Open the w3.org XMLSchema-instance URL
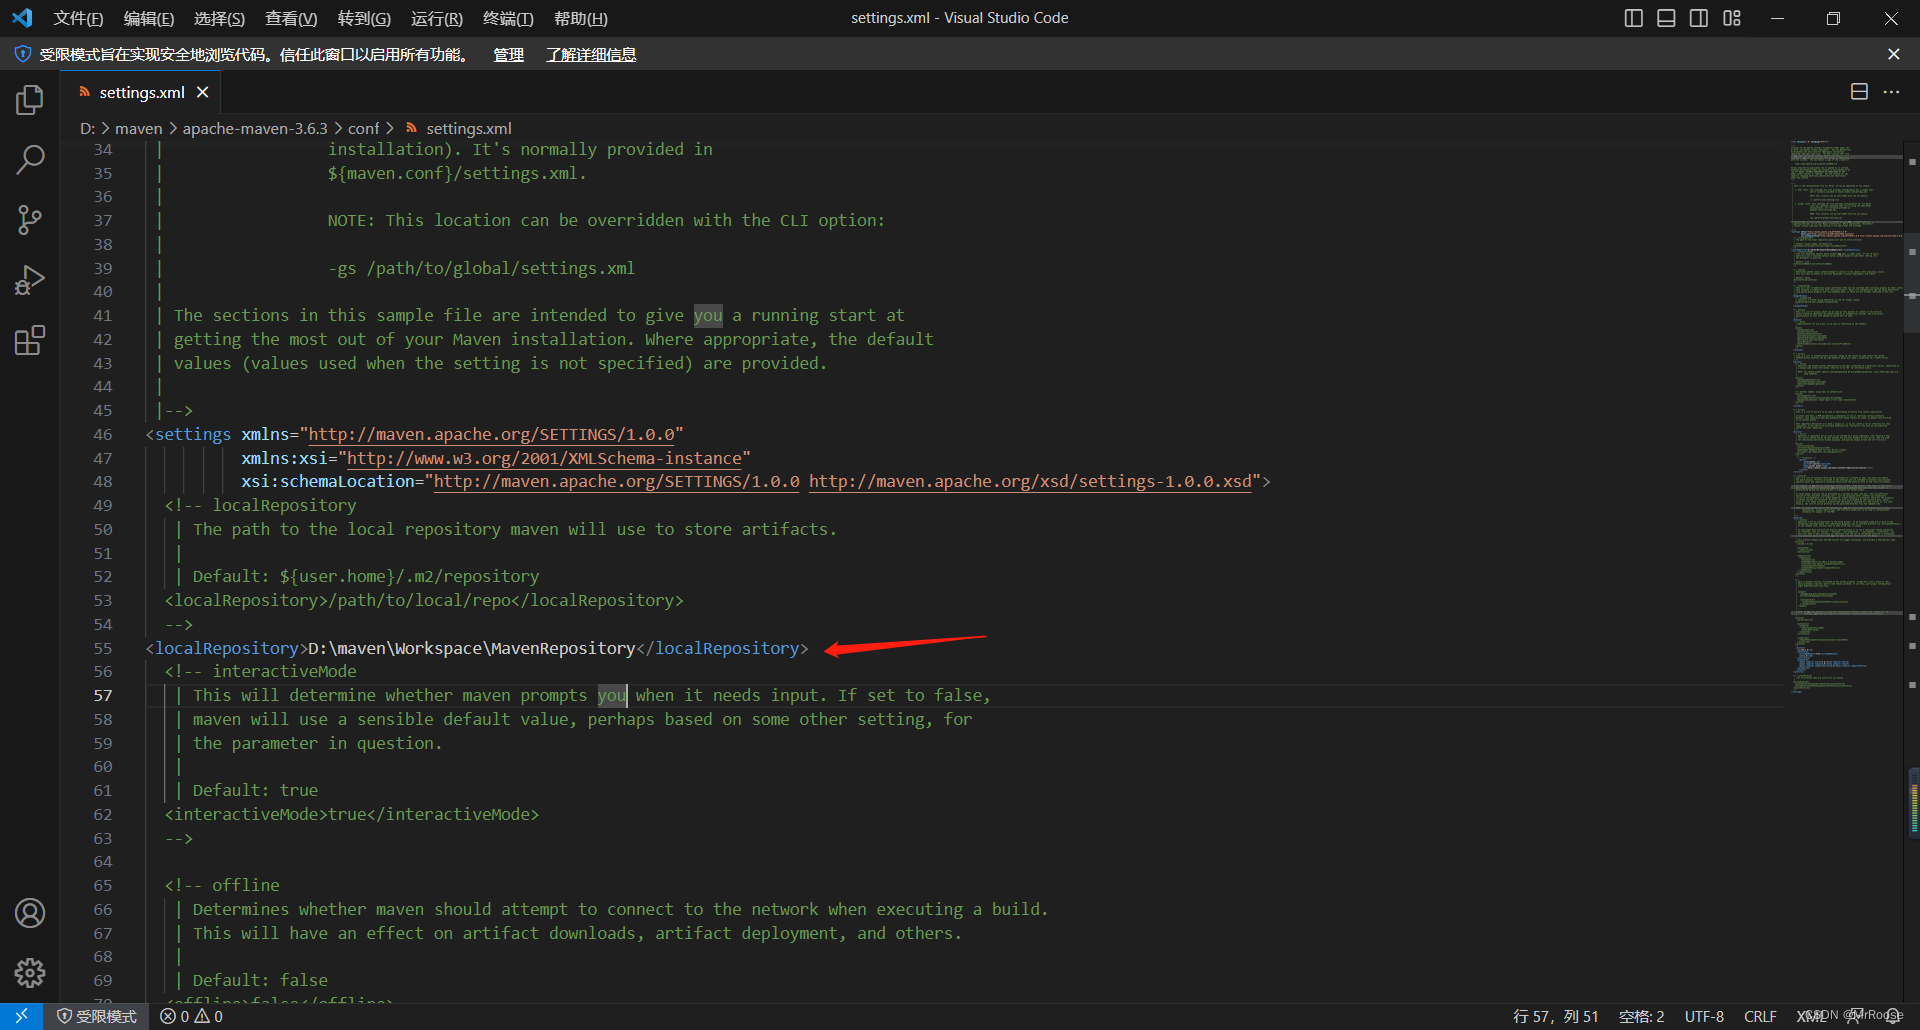 coord(544,458)
